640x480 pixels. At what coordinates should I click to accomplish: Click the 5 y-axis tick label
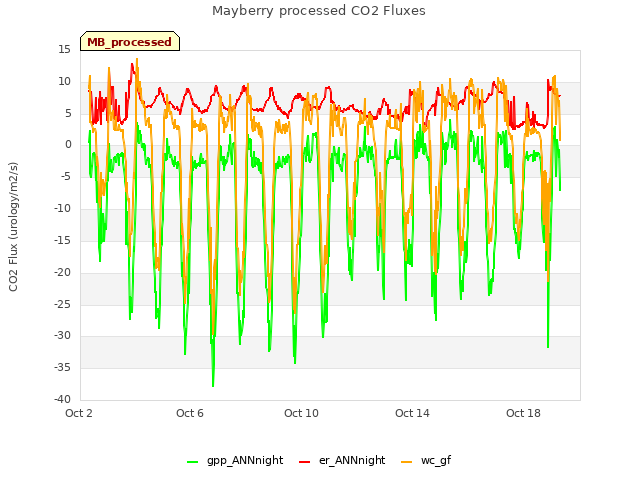pyautogui.click(x=68, y=113)
